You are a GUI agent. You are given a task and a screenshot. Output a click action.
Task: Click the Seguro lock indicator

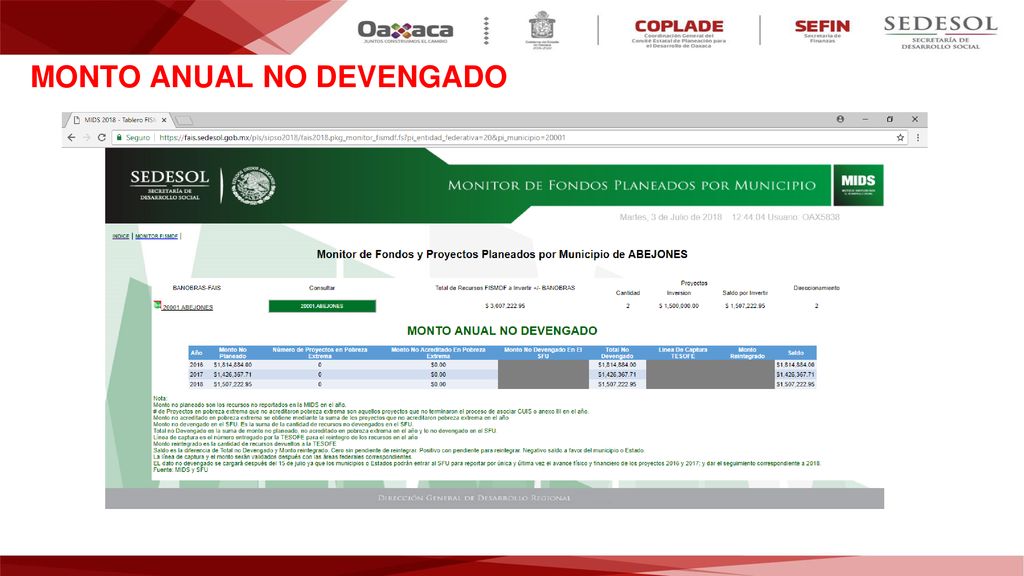(x=133, y=138)
